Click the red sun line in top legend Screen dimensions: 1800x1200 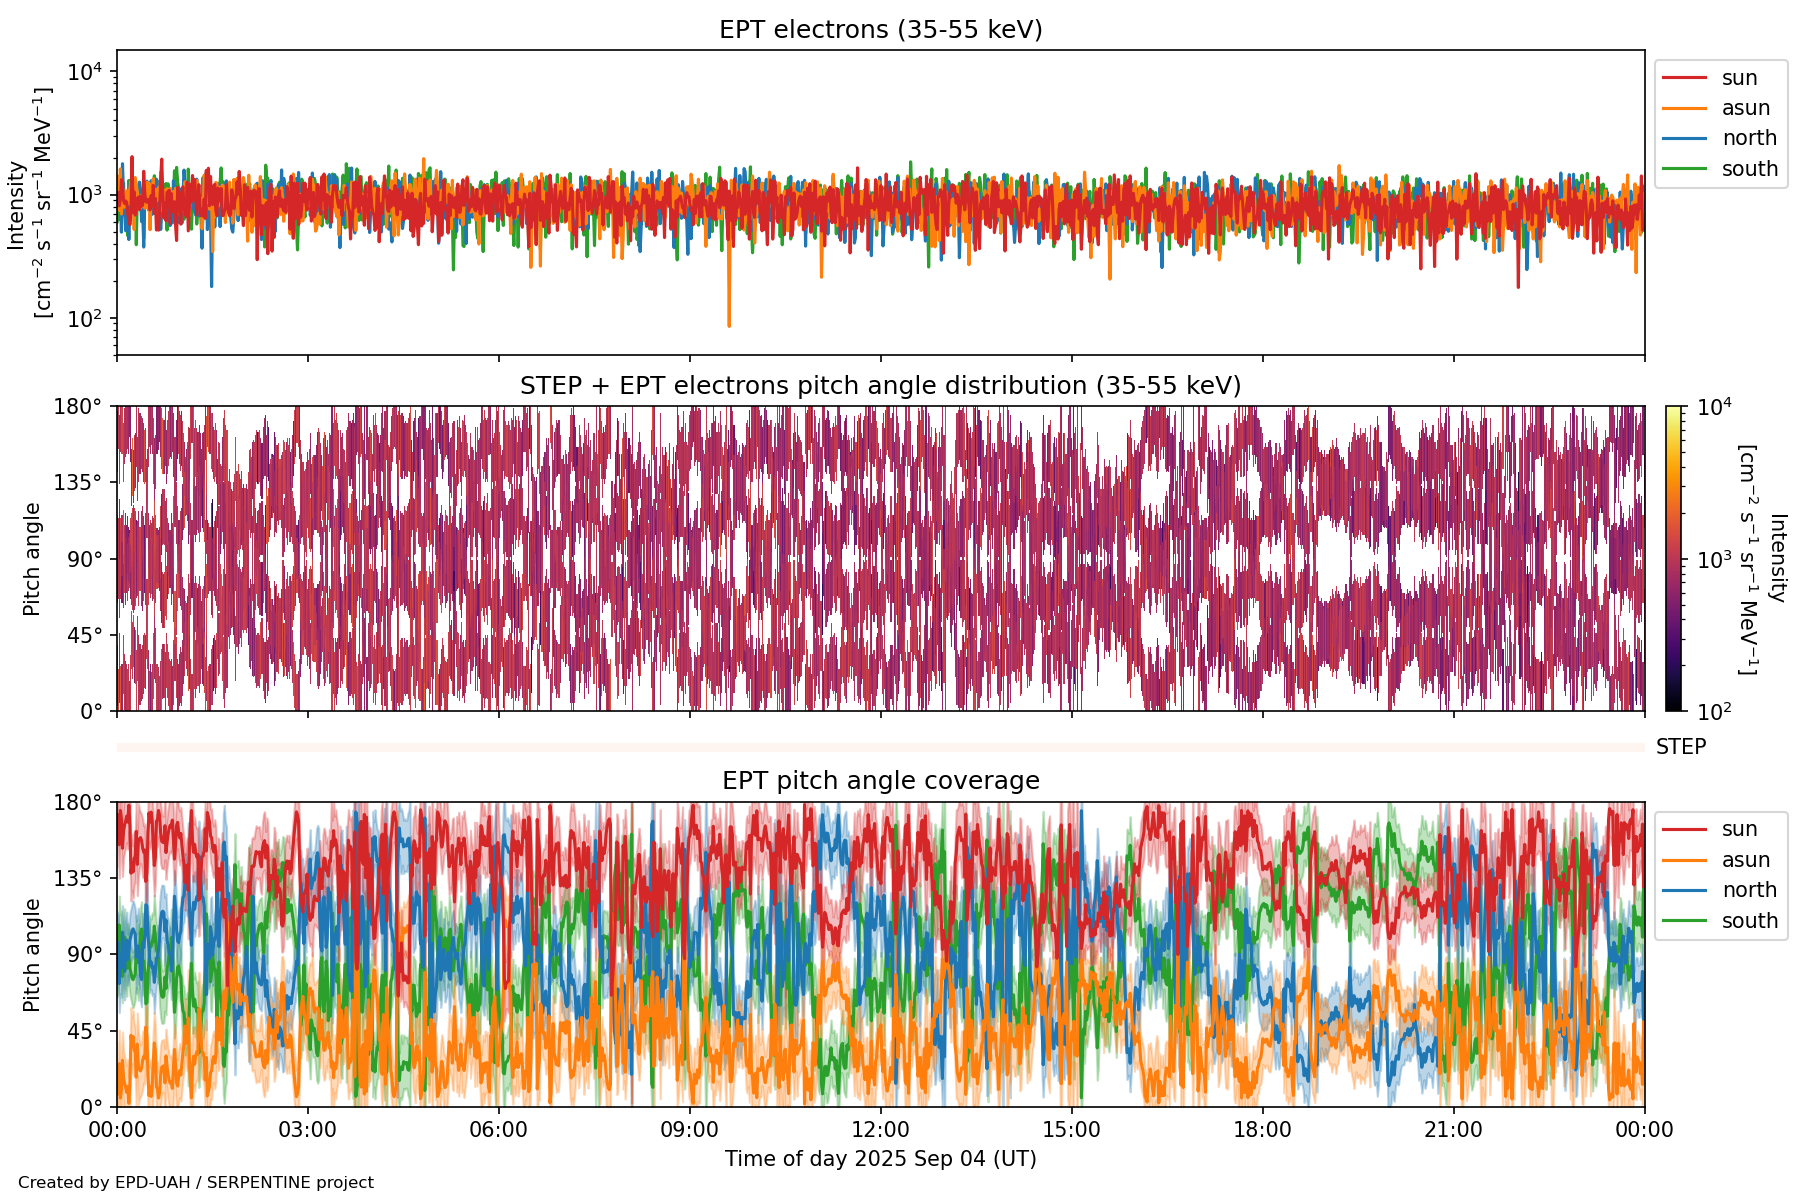click(1684, 78)
